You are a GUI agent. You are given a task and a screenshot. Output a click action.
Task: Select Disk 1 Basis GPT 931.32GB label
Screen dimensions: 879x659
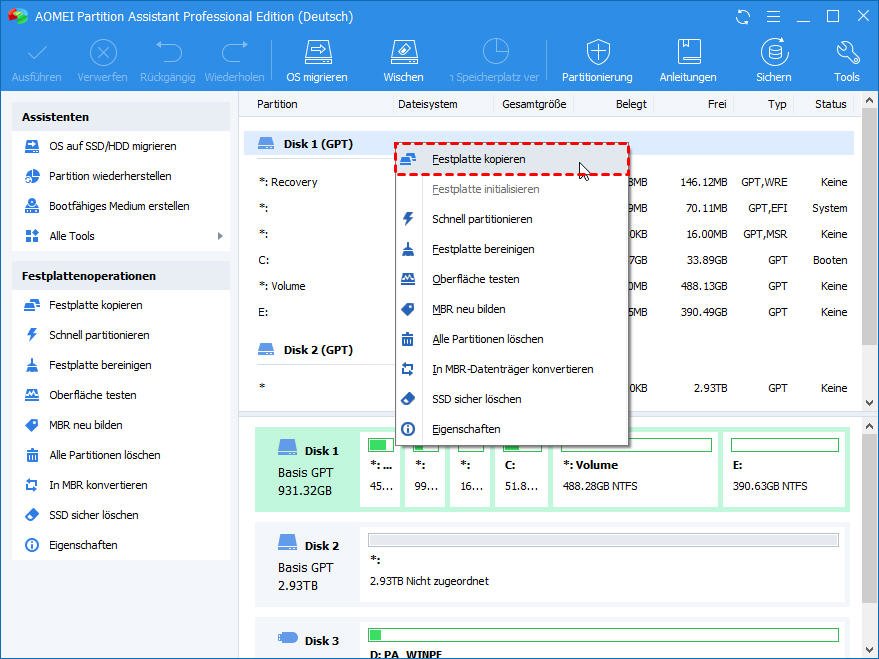(308, 470)
